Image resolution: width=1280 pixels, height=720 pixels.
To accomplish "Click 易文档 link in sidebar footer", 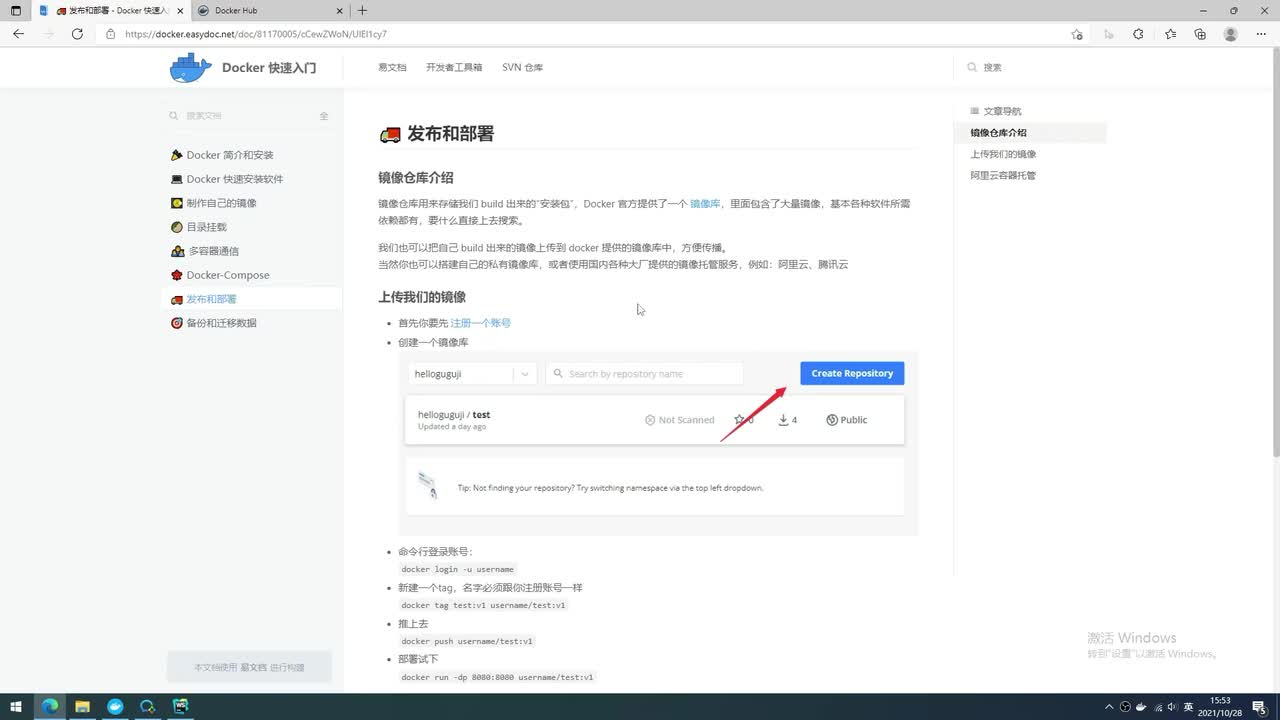I will click(252, 667).
